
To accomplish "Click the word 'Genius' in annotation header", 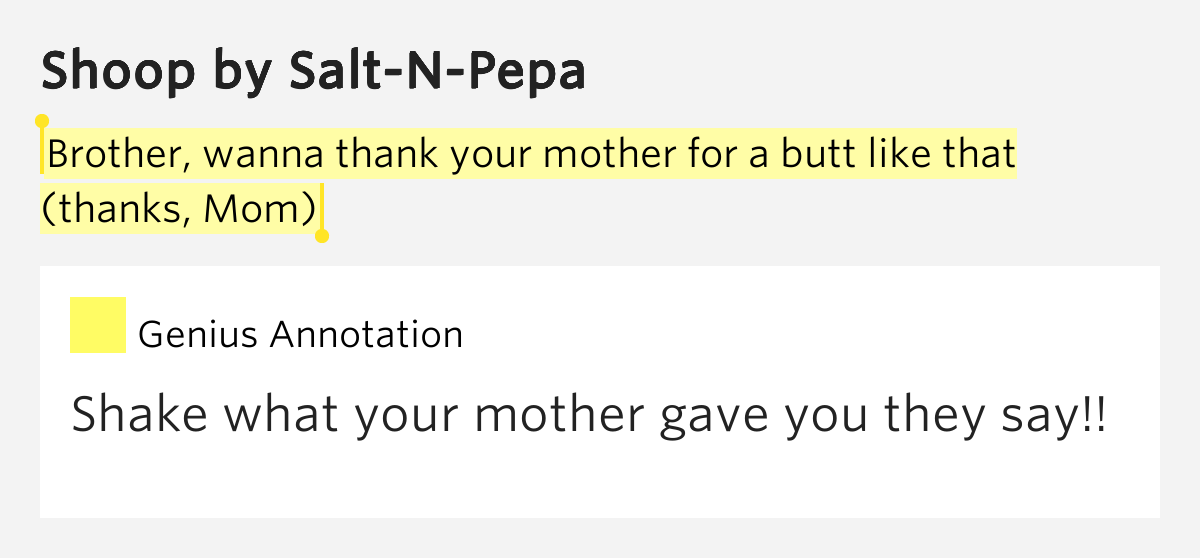I will [x=200, y=334].
